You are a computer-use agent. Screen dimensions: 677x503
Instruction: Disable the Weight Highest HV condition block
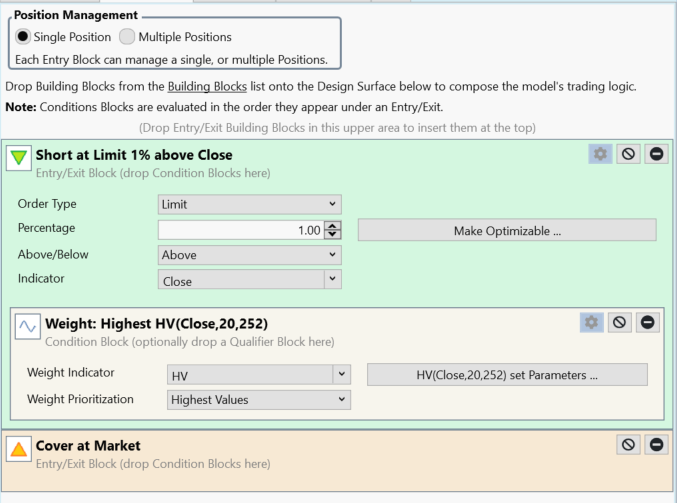(x=619, y=323)
